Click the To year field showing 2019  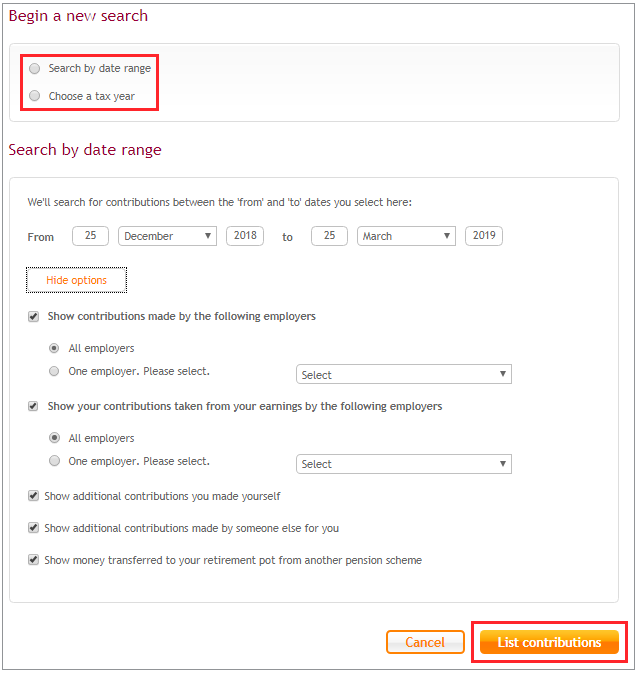click(x=484, y=236)
